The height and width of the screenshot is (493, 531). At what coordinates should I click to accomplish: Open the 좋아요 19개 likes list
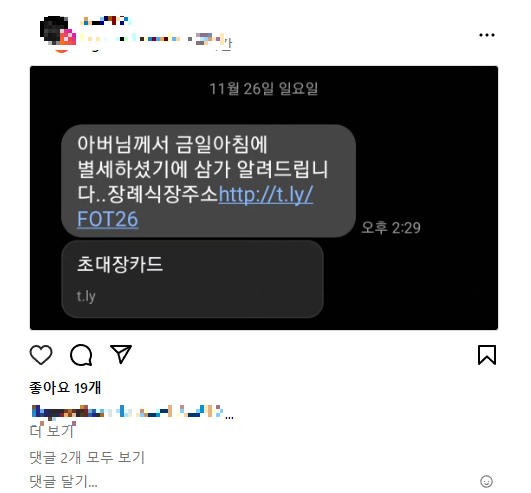coord(65,388)
